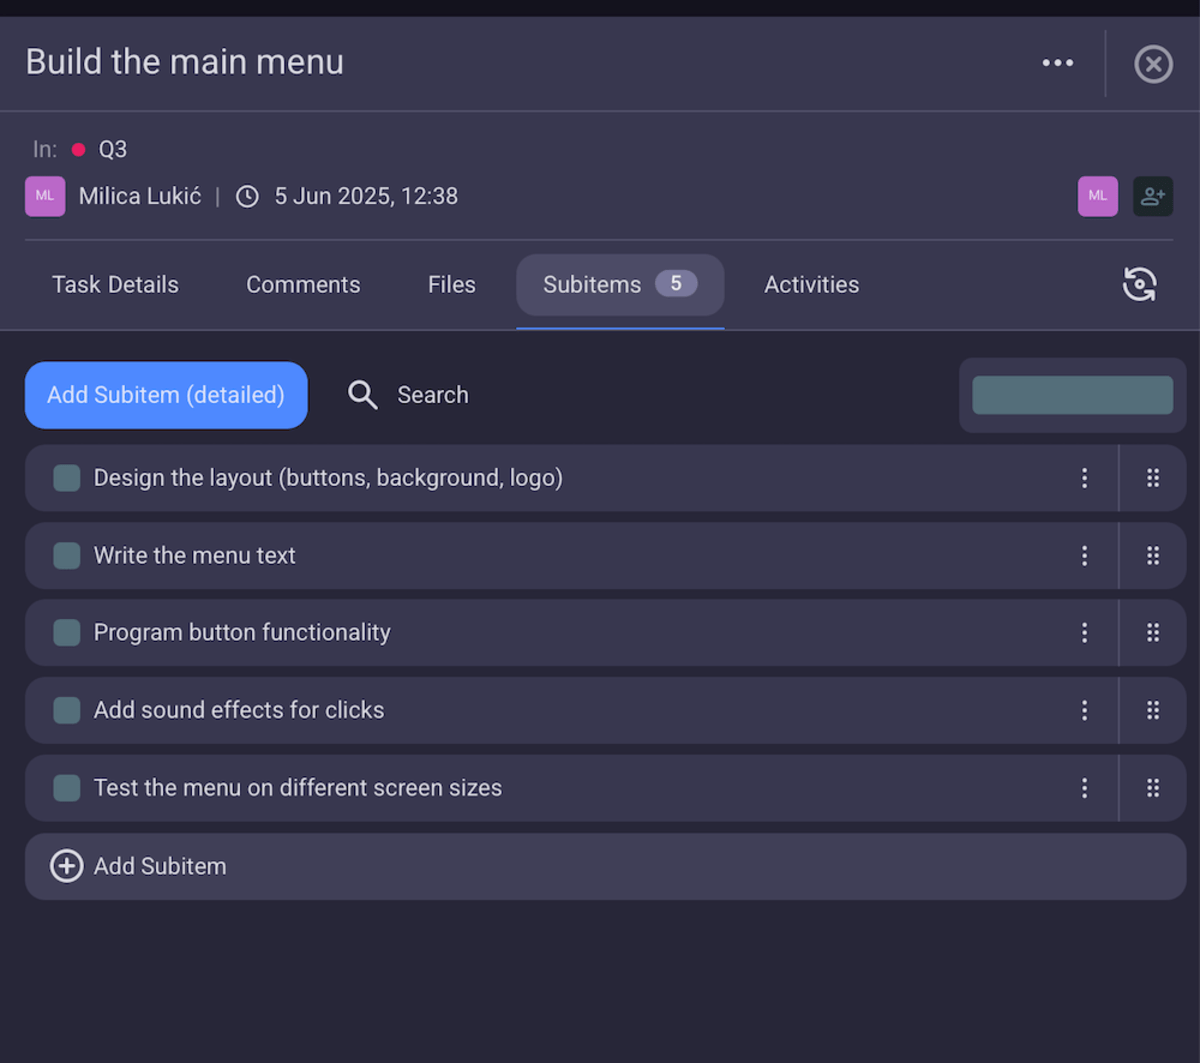Screen dimensions: 1200x1063
Task: Click the ML avatar beside Milica Lukić
Action: point(44,196)
